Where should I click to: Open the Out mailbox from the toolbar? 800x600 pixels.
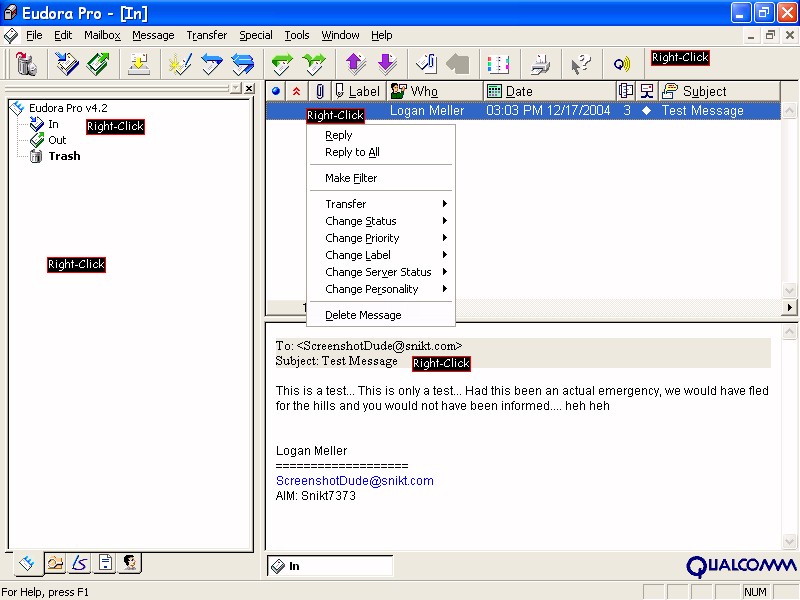pyautogui.click(x=98, y=64)
